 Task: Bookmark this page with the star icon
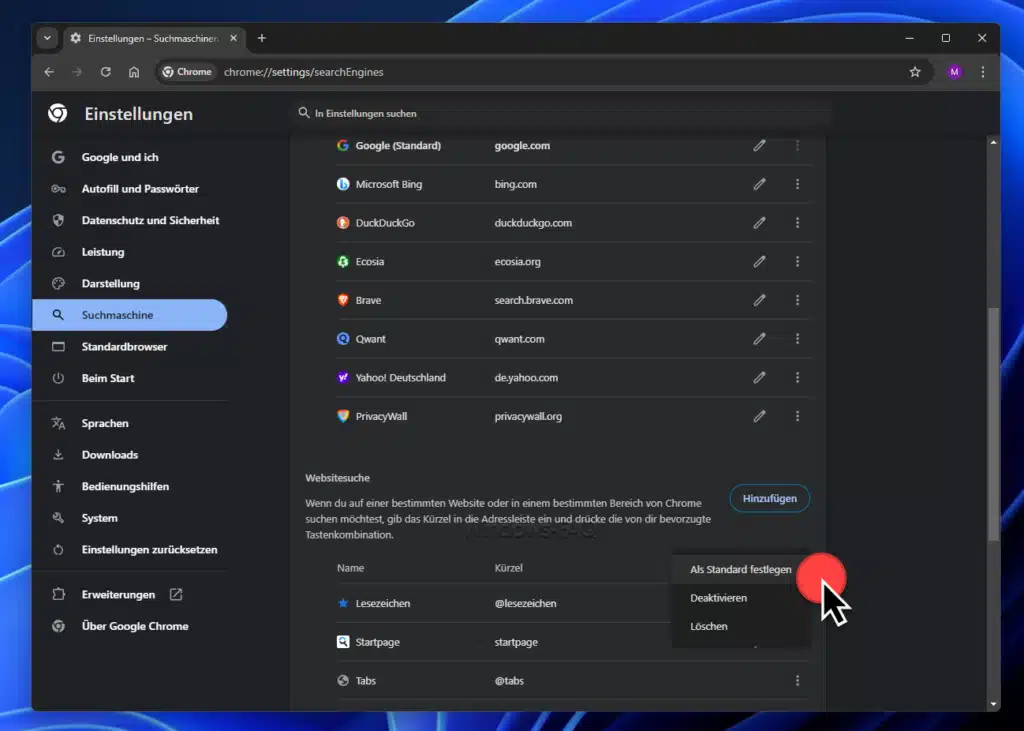click(x=915, y=72)
